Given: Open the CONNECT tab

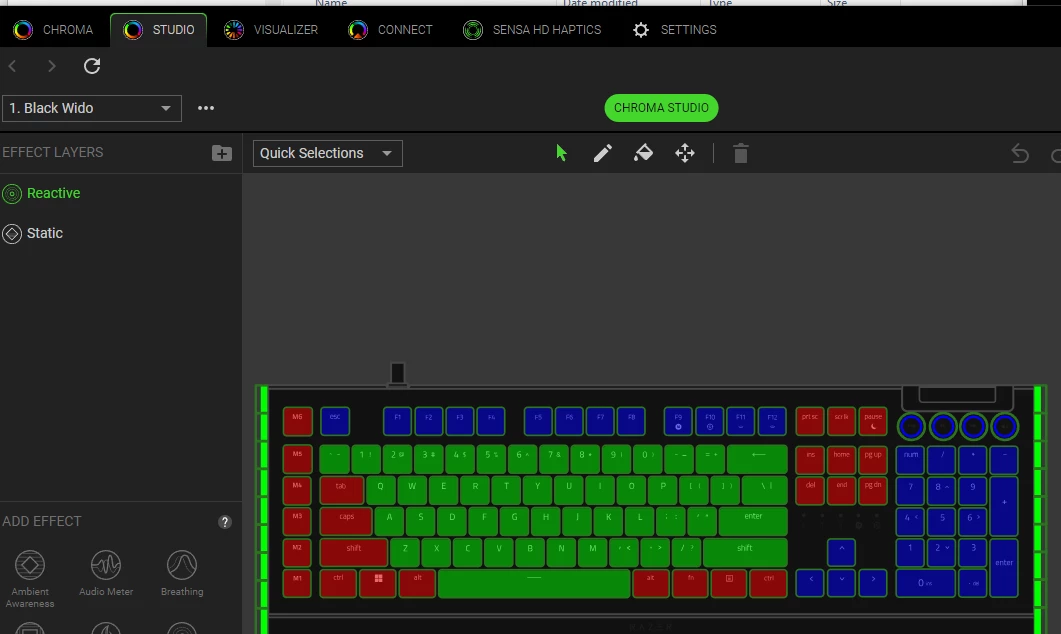Looking at the screenshot, I should 390,30.
